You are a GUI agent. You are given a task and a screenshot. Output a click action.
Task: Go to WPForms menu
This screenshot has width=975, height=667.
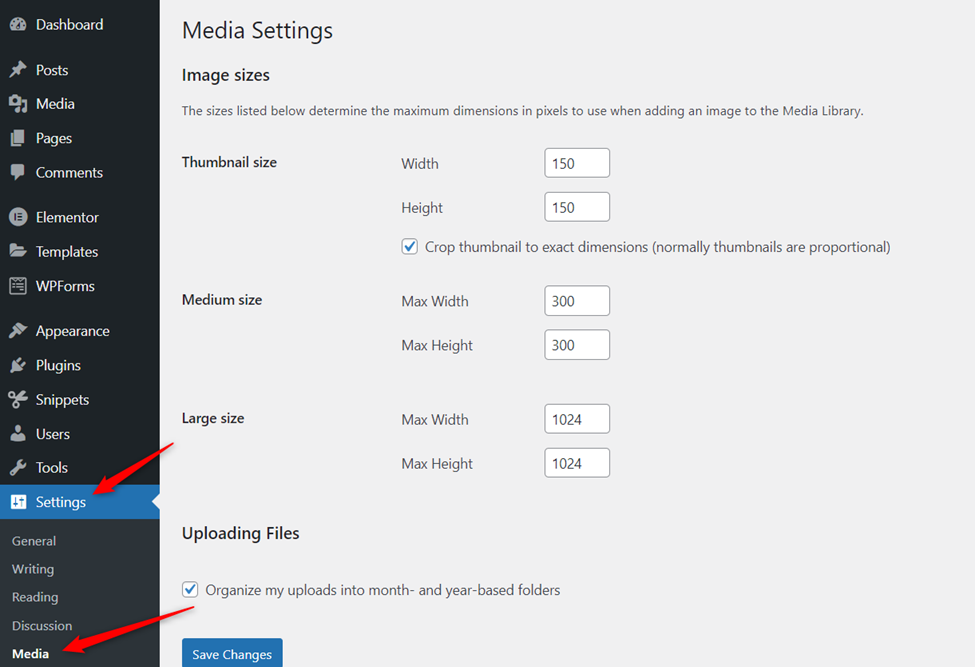click(65, 286)
